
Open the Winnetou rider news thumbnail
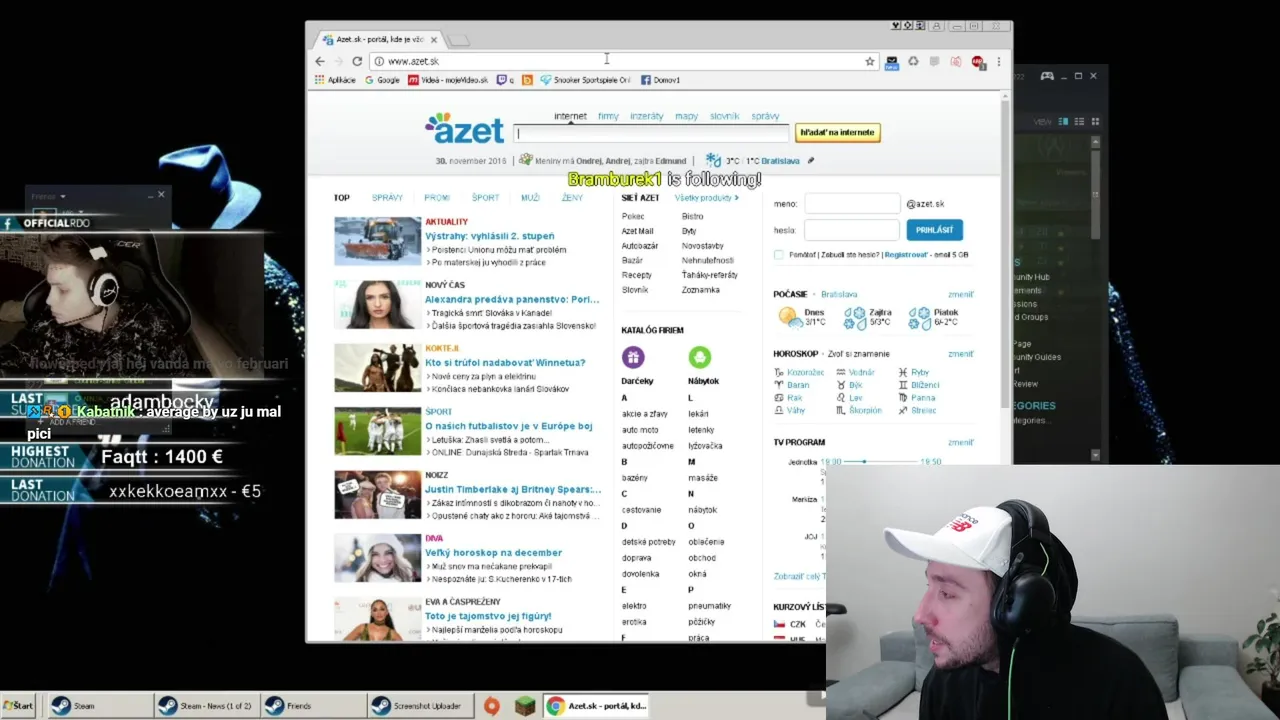[x=378, y=368]
